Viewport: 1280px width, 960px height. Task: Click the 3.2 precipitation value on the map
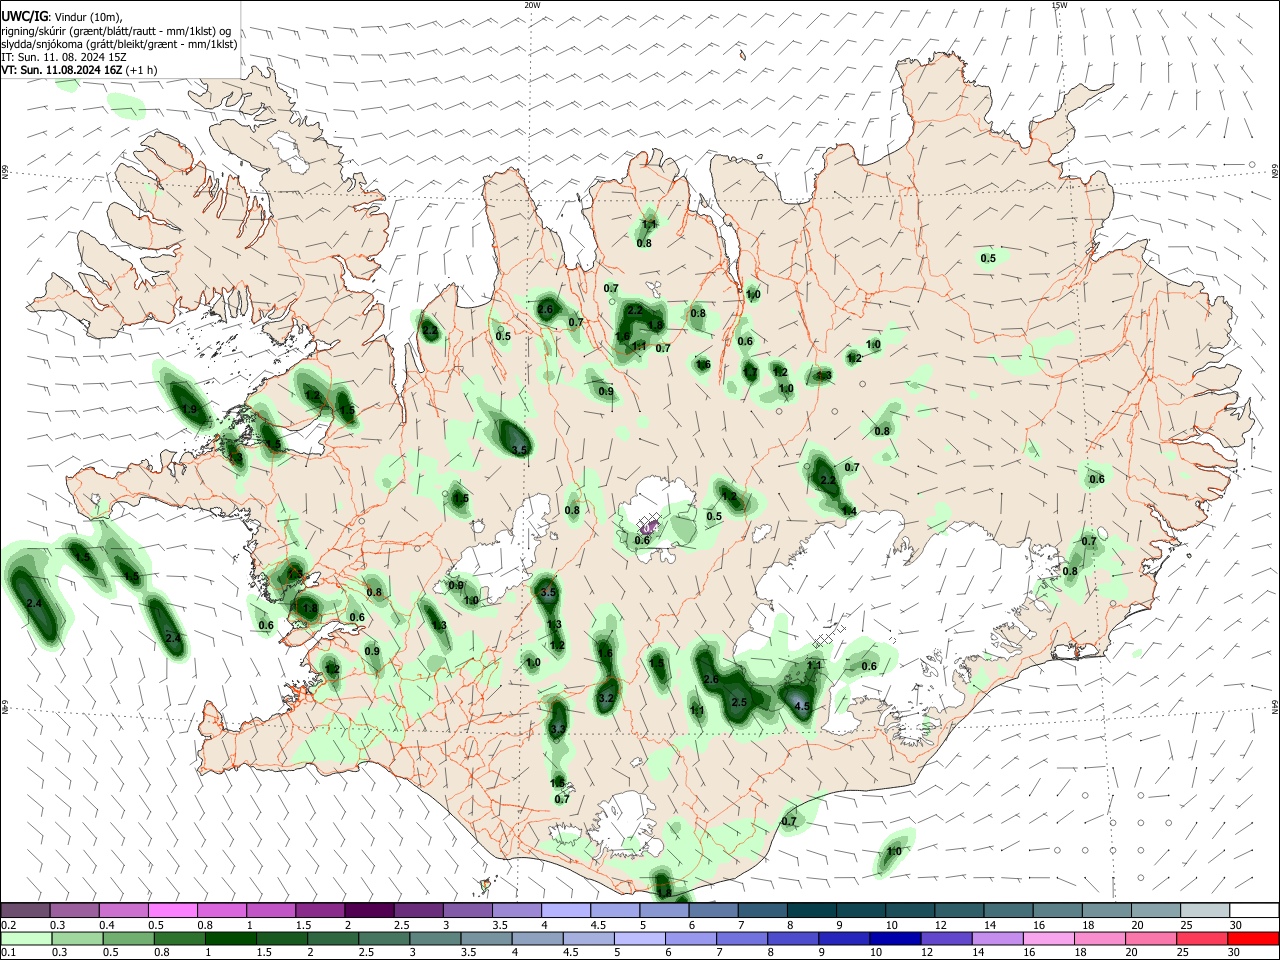tap(606, 699)
